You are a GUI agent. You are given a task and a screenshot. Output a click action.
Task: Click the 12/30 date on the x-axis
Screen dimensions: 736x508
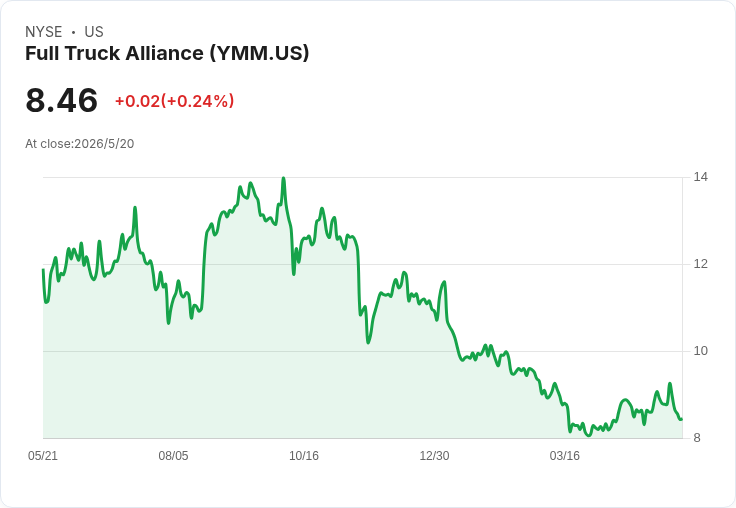tap(434, 456)
